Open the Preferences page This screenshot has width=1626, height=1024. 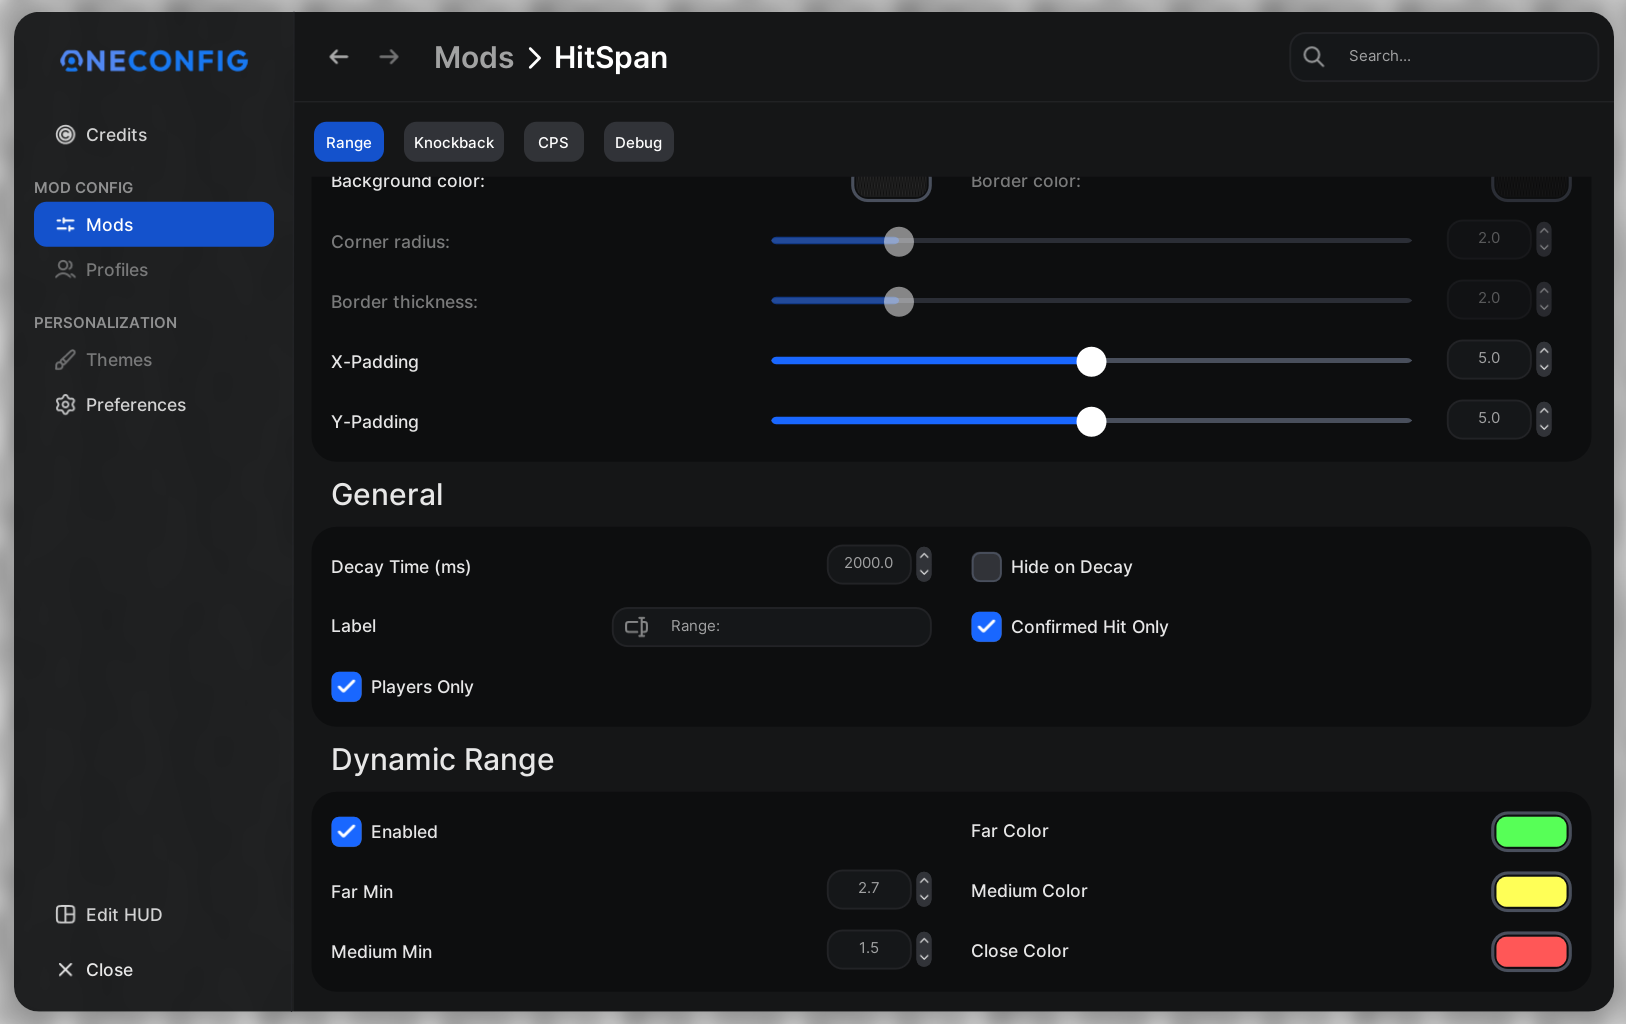coord(154,405)
